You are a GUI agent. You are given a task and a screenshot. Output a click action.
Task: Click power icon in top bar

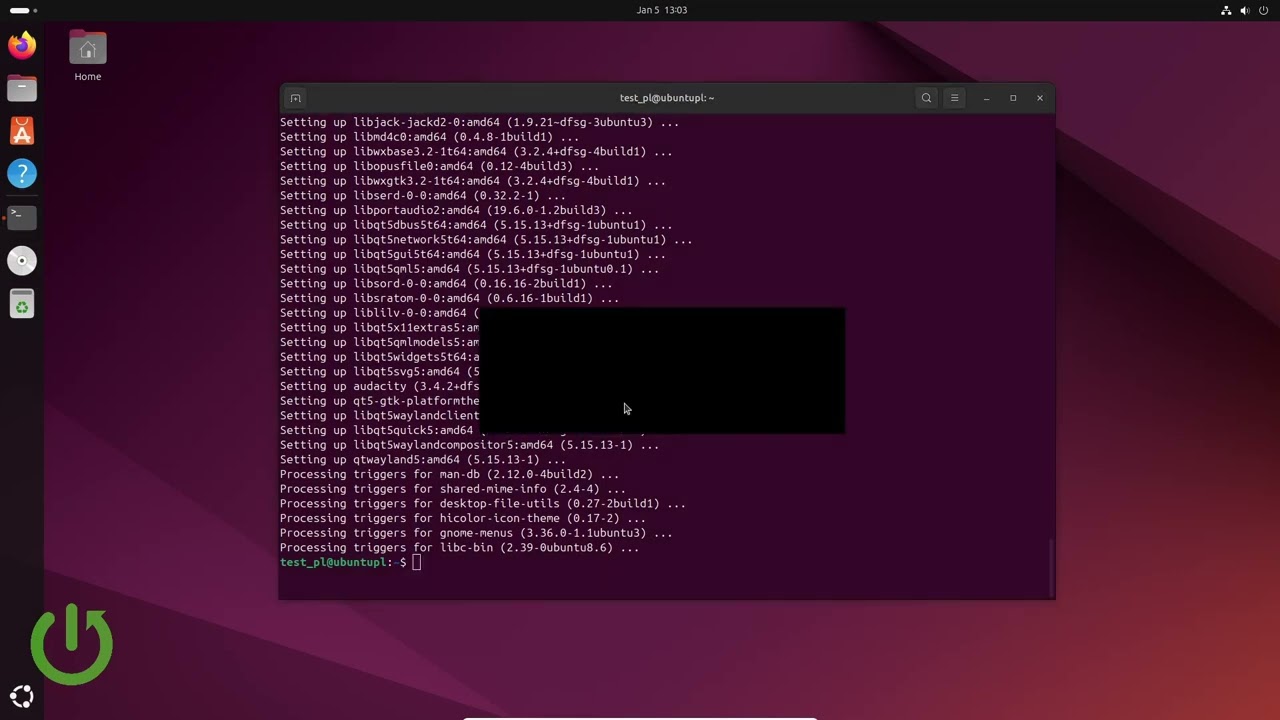(x=1264, y=10)
